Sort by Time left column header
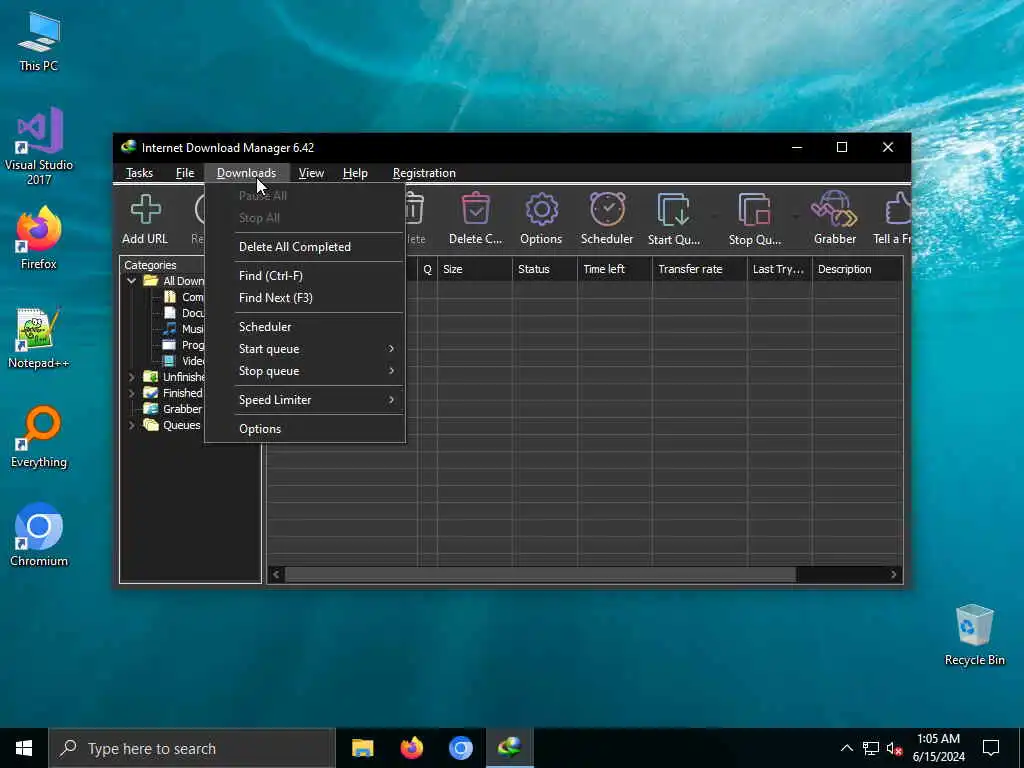 point(615,269)
